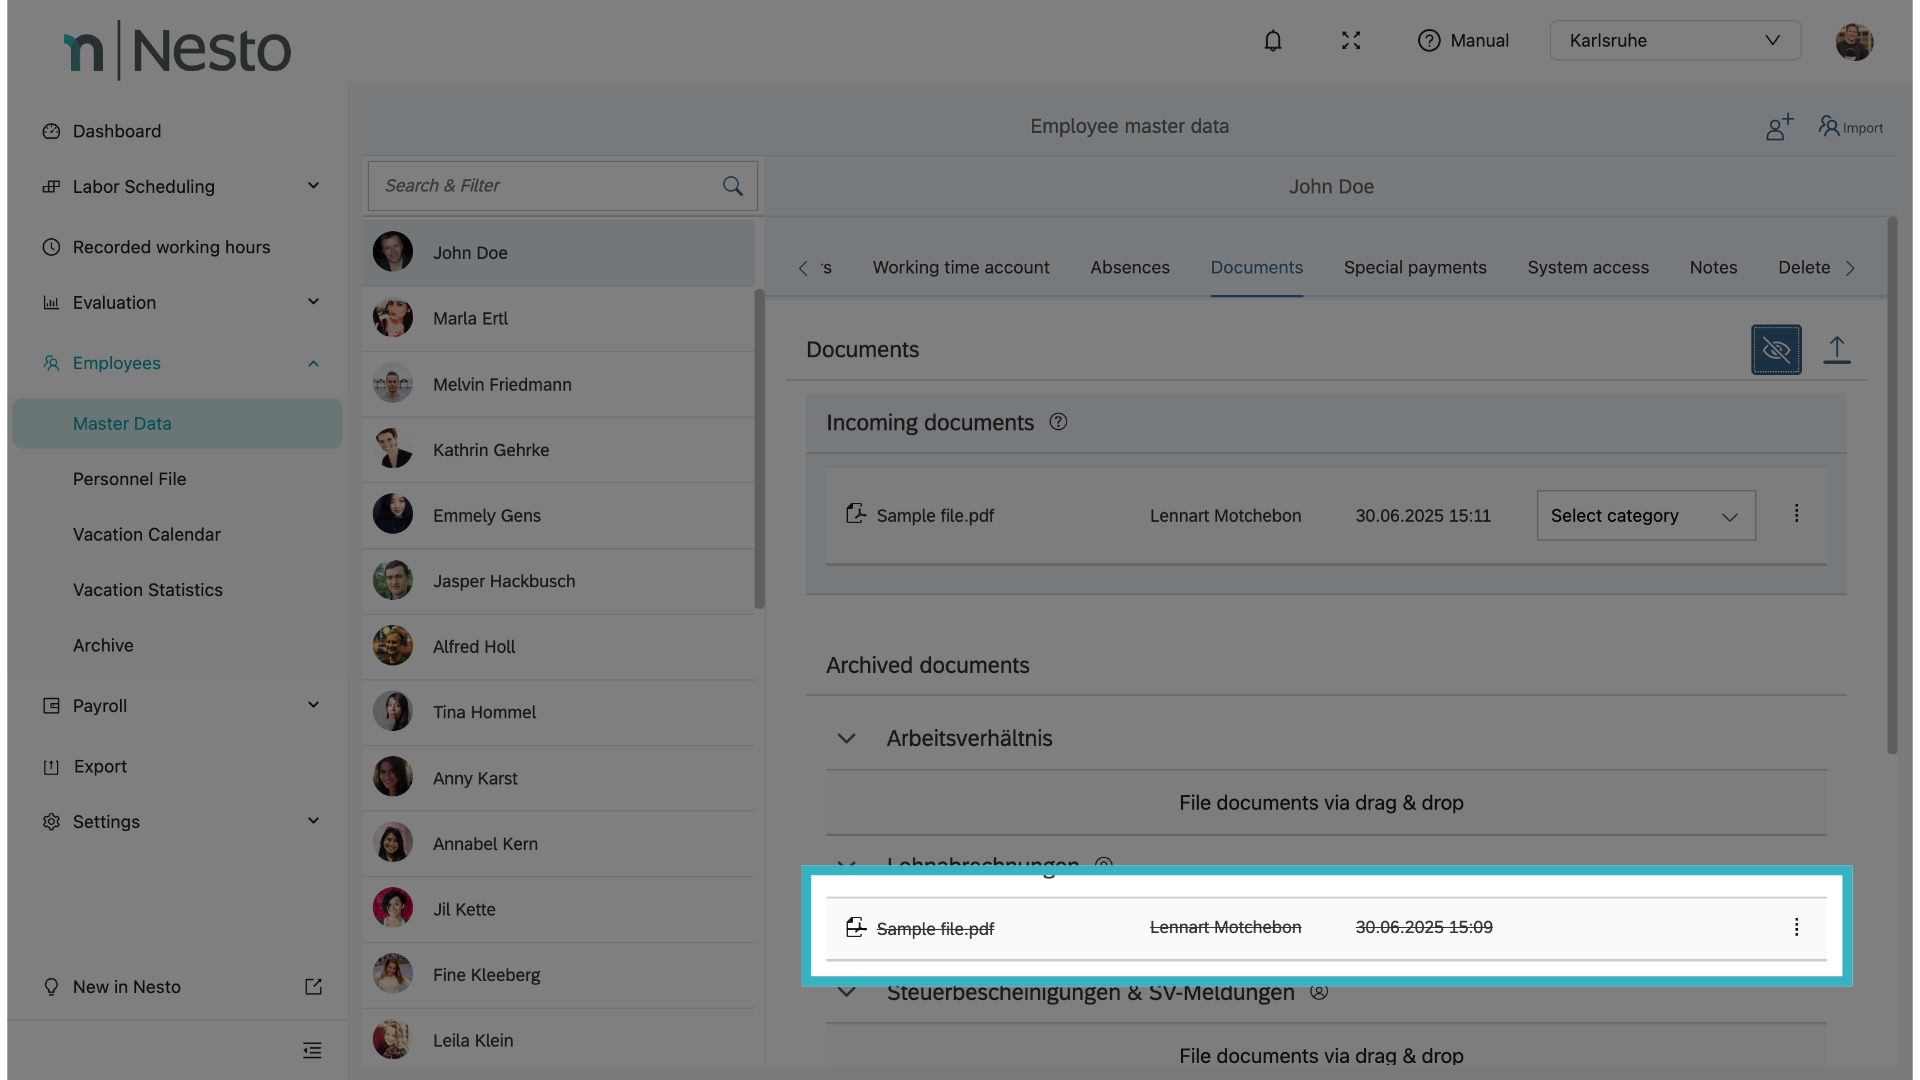Screen dimensions: 1920x1080
Task: Open three-dot menu for archived Sample file.pdf
Action: 1796,928
